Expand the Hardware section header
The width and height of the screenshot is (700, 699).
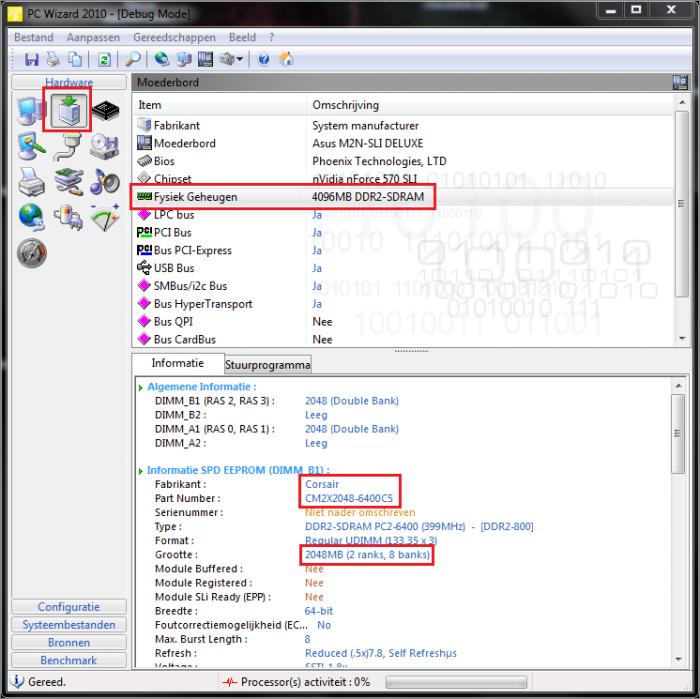[69, 82]
